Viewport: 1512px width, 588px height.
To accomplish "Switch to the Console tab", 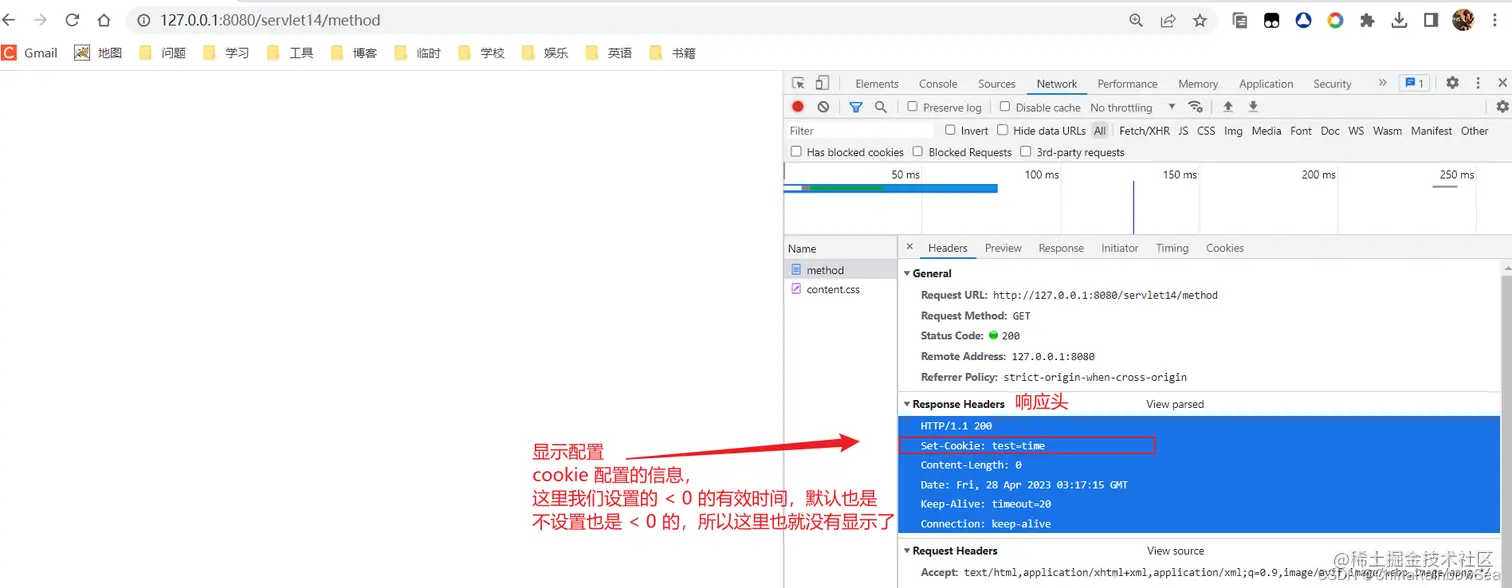I will [938, 84].
